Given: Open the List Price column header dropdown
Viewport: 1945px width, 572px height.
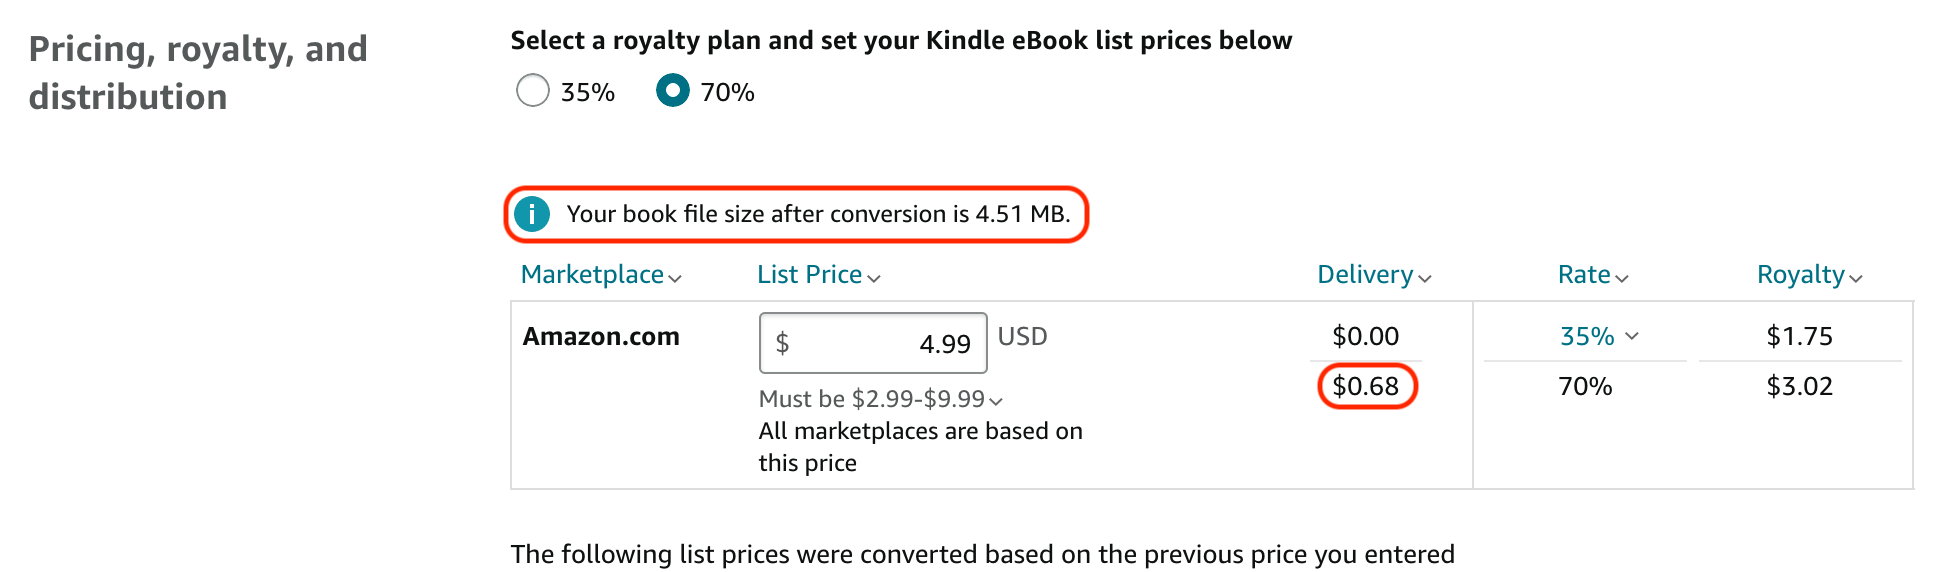Looking at the screenshot, I should [x=818, y=275].
